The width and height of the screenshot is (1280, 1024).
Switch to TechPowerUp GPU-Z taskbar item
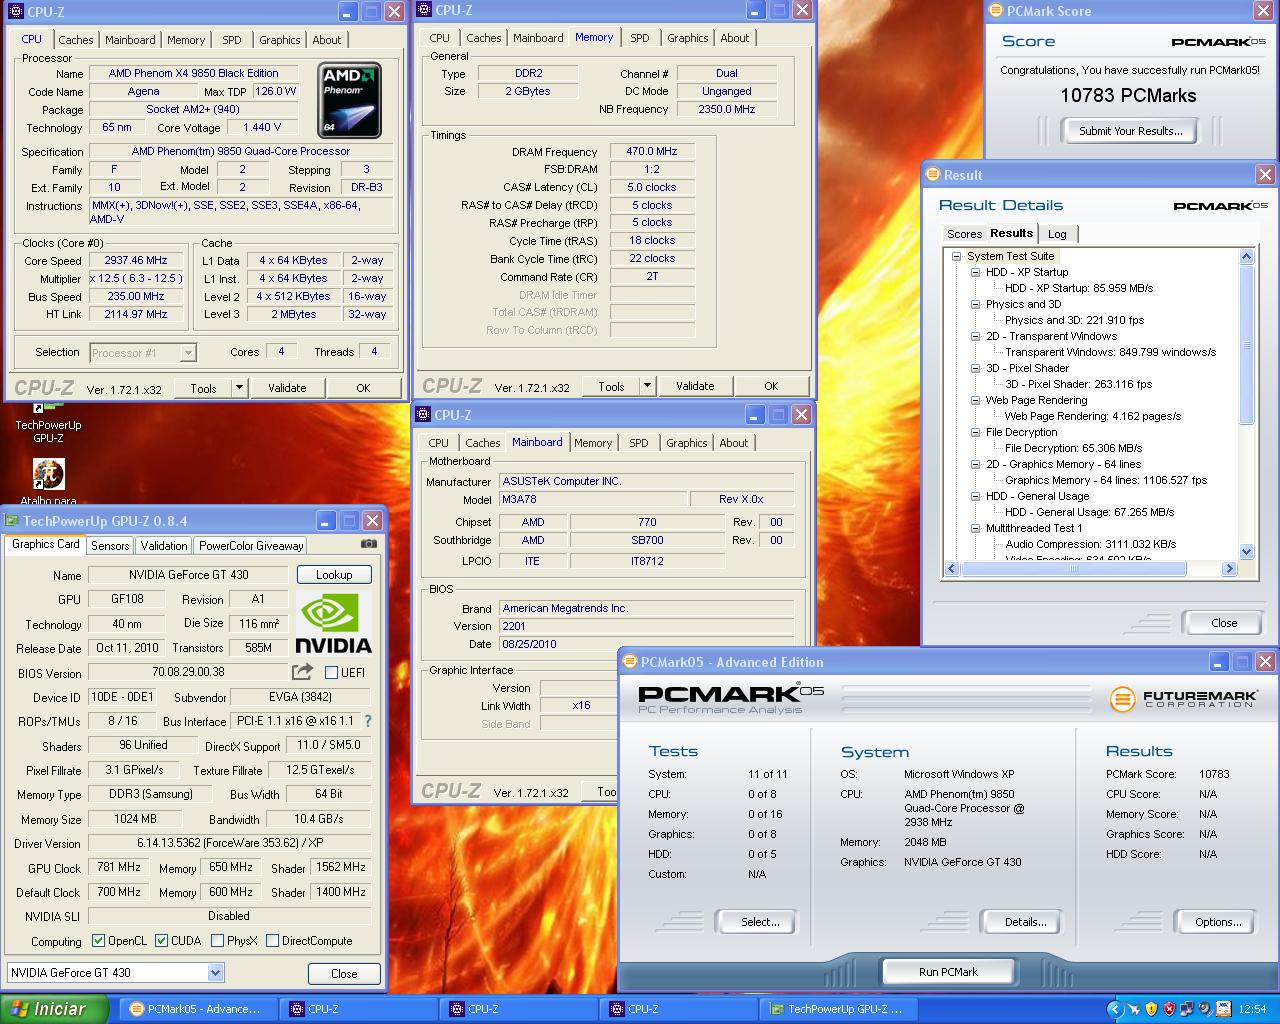point(838,1009)
